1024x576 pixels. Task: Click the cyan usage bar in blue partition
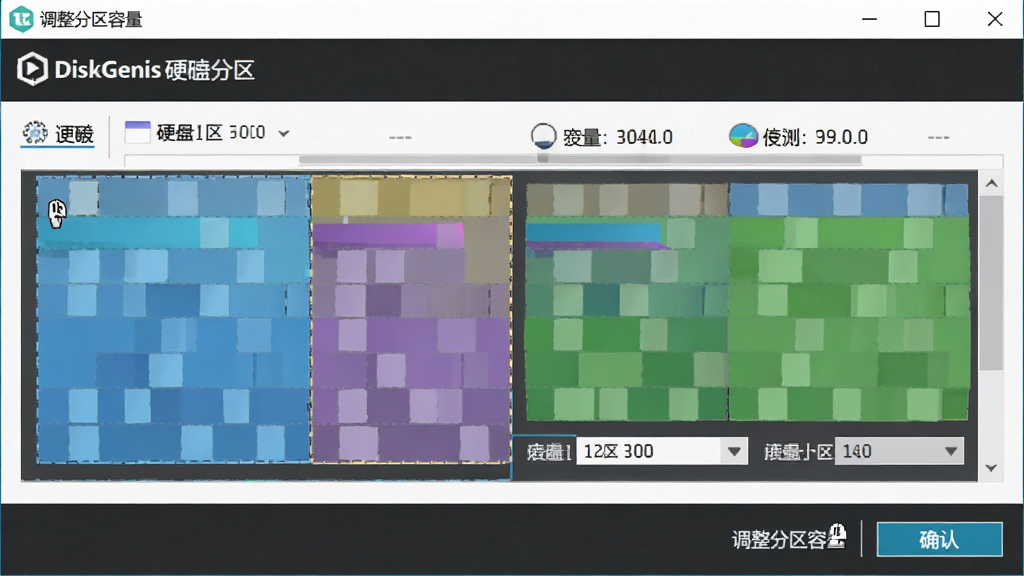[x=147, y=233]
